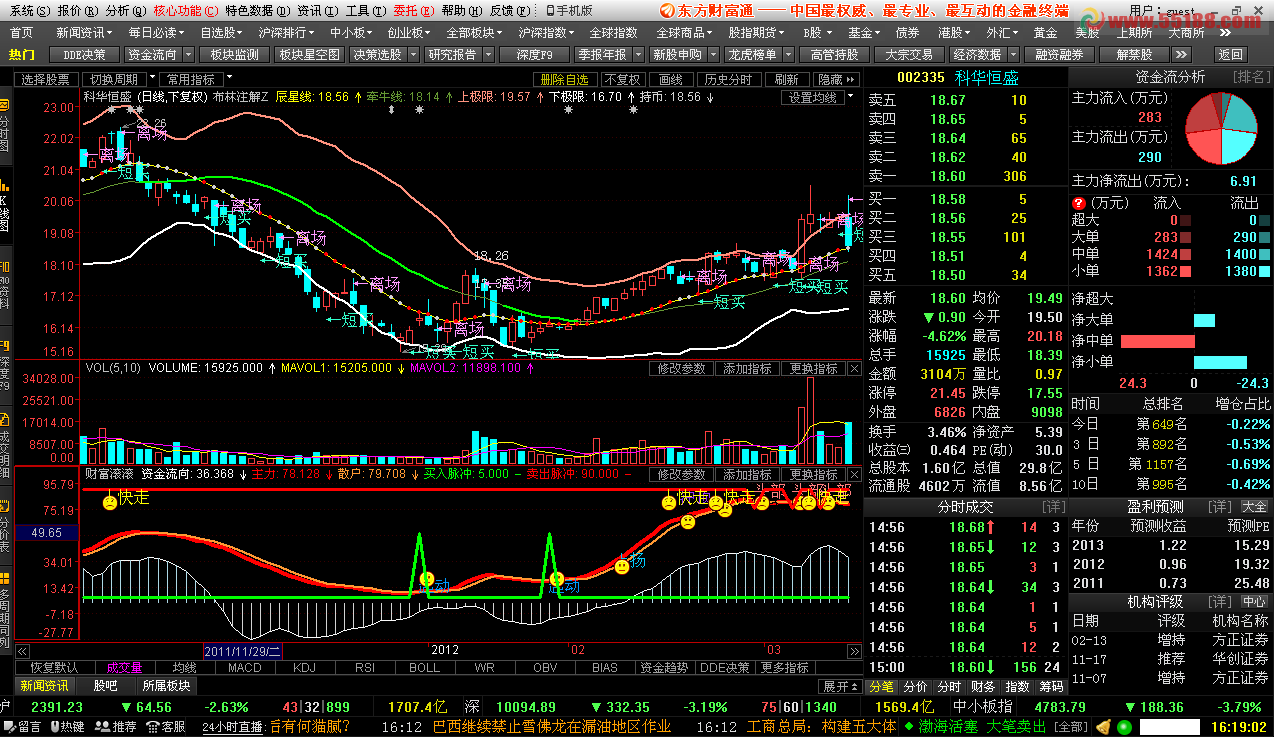Open the 研究报告 dropdown arrow
The image size is (1274, 737).
coord(488,54)
